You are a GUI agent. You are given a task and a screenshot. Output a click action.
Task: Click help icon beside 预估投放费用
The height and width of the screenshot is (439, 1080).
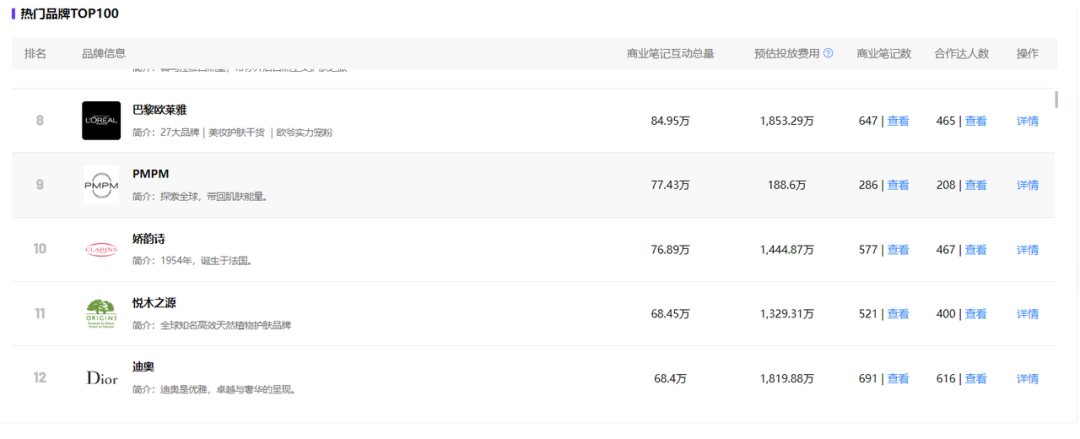click(x=828, y=54)
